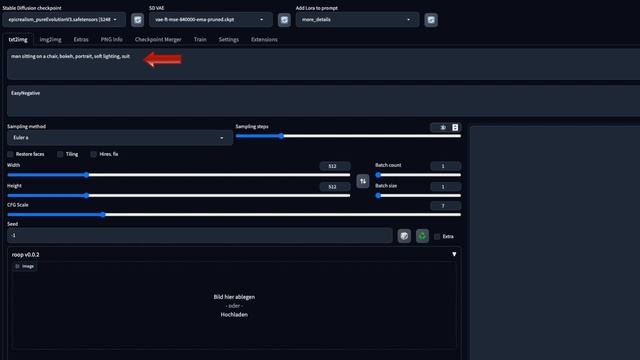Adjust the Sampling steps slider
The width and height of the screenshot is (640, 360).
[348, 136]
